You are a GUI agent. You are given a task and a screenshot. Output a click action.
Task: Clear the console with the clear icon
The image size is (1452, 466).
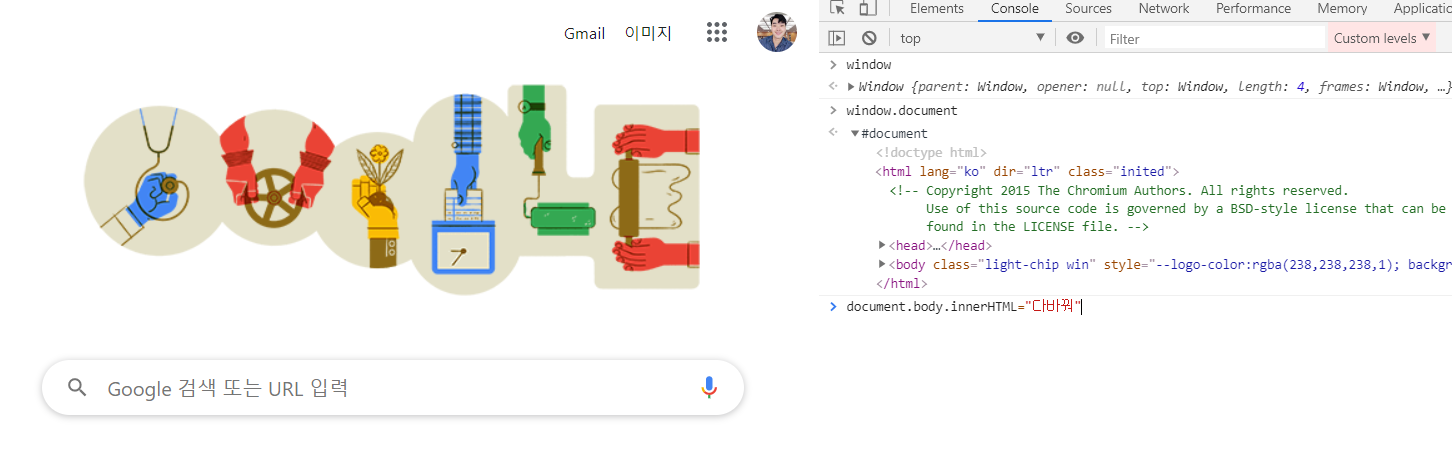[x=869, y=38]
